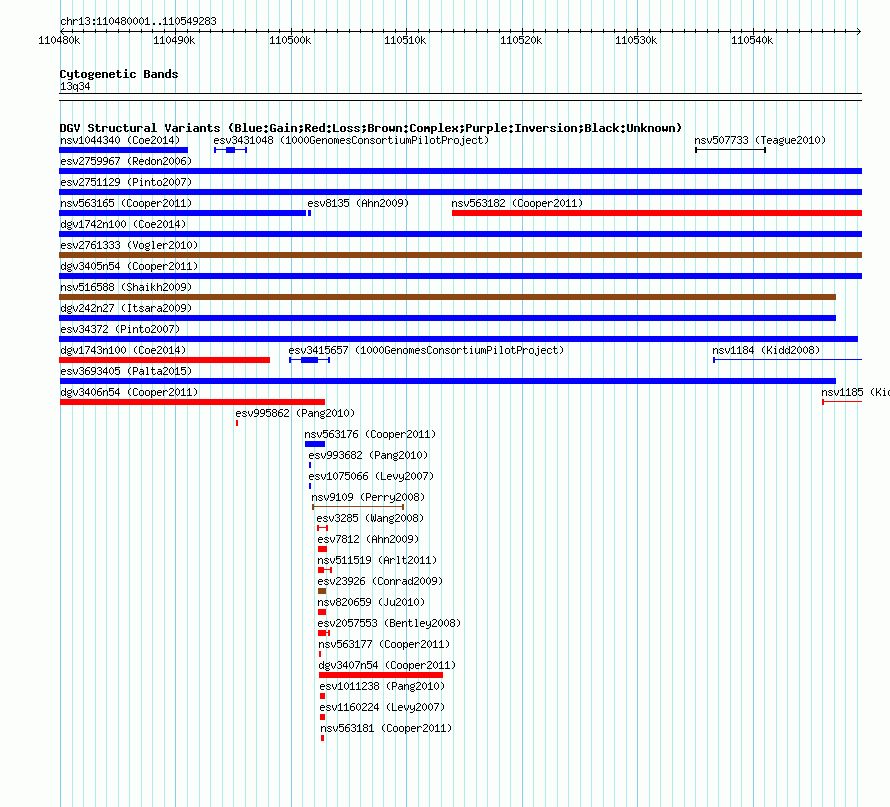Click the nsv1185 label at right edge
This screenshot has width=890, height=807.
(x=855, y=392)
